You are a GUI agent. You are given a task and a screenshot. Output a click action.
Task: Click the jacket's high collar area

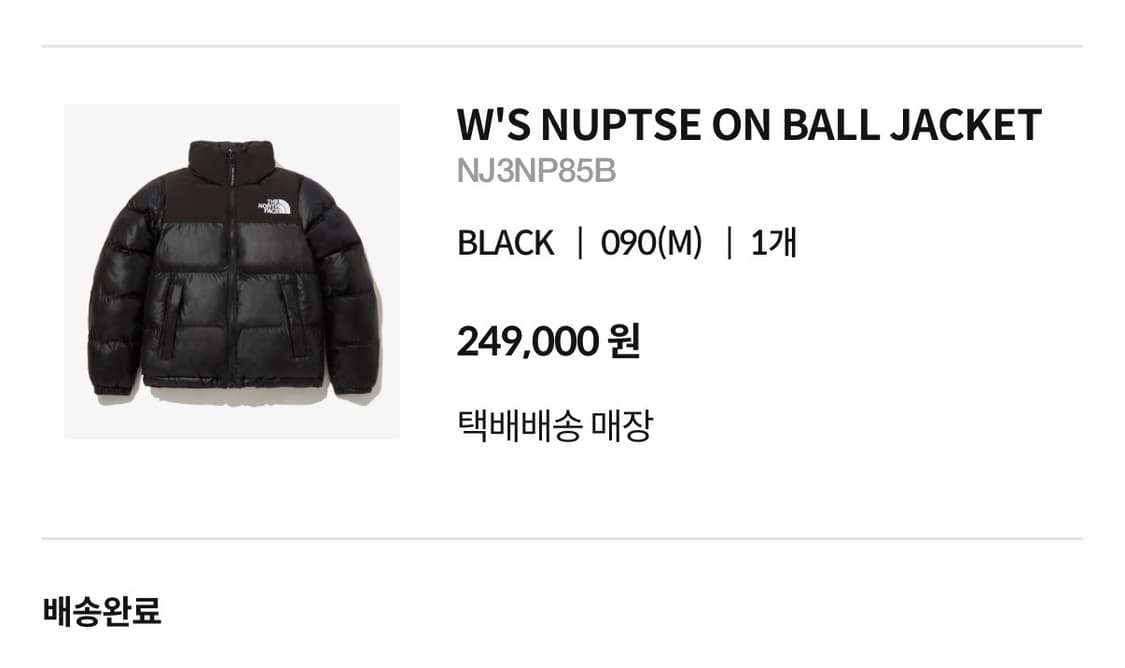pyautogui.click(x=231, y=159)
